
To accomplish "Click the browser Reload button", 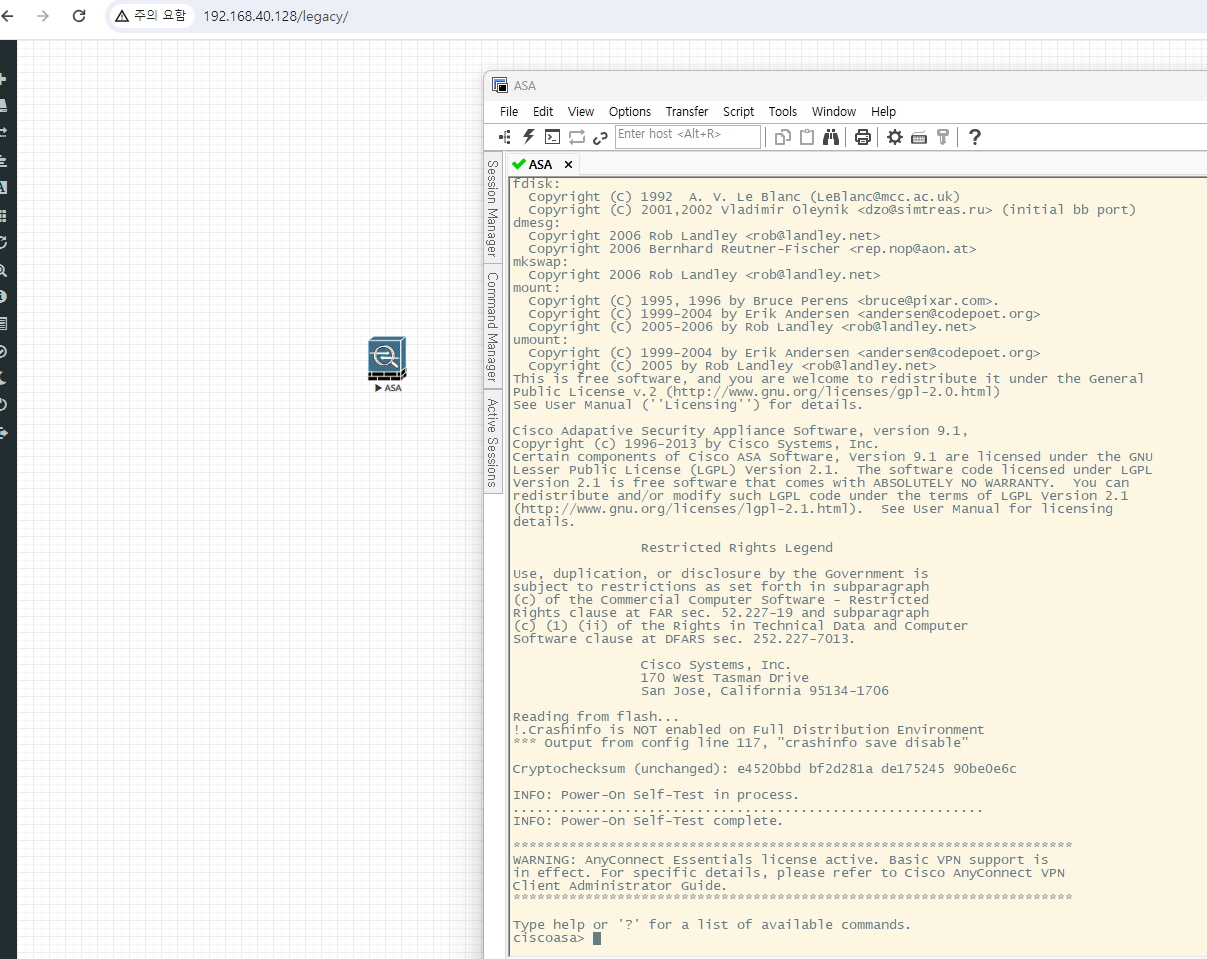I will [x=79, y=16].
